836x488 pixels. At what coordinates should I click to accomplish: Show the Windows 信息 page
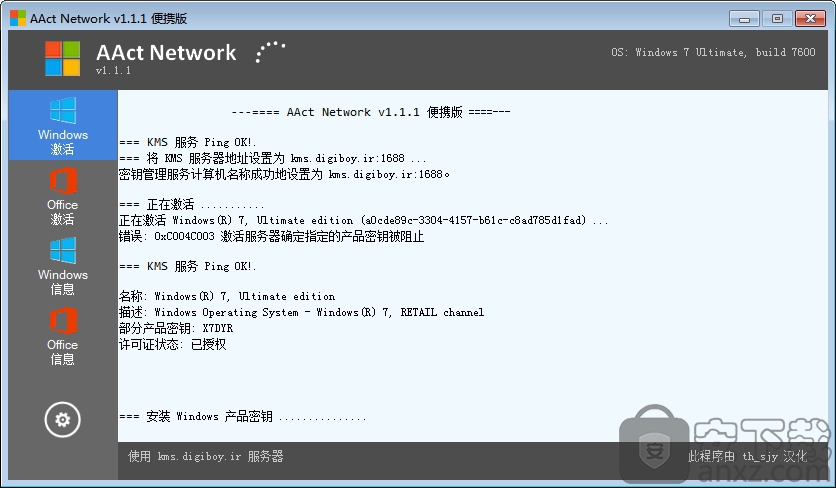63,266
